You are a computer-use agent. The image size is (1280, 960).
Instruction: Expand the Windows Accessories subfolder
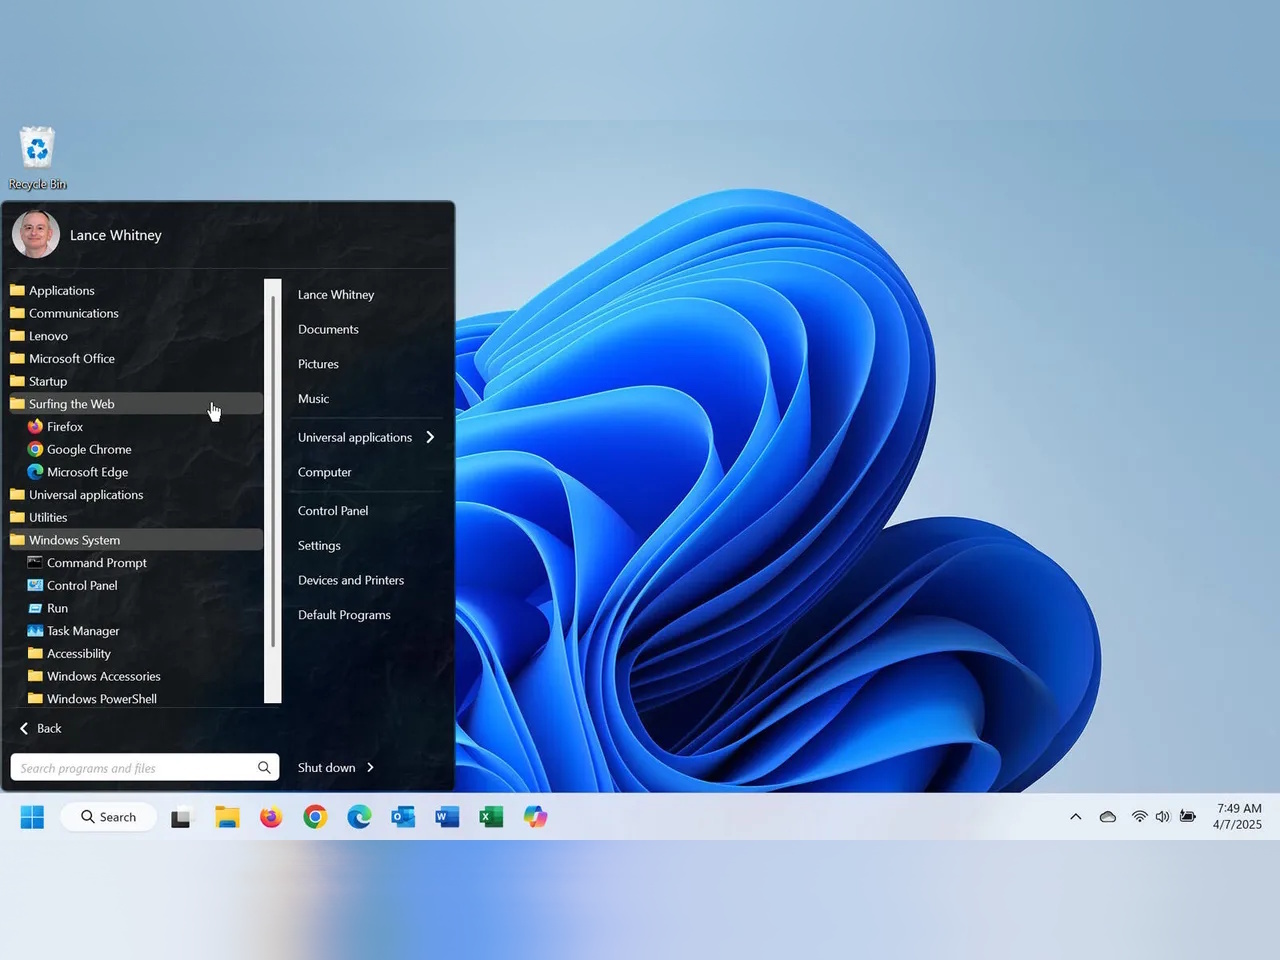103,676
